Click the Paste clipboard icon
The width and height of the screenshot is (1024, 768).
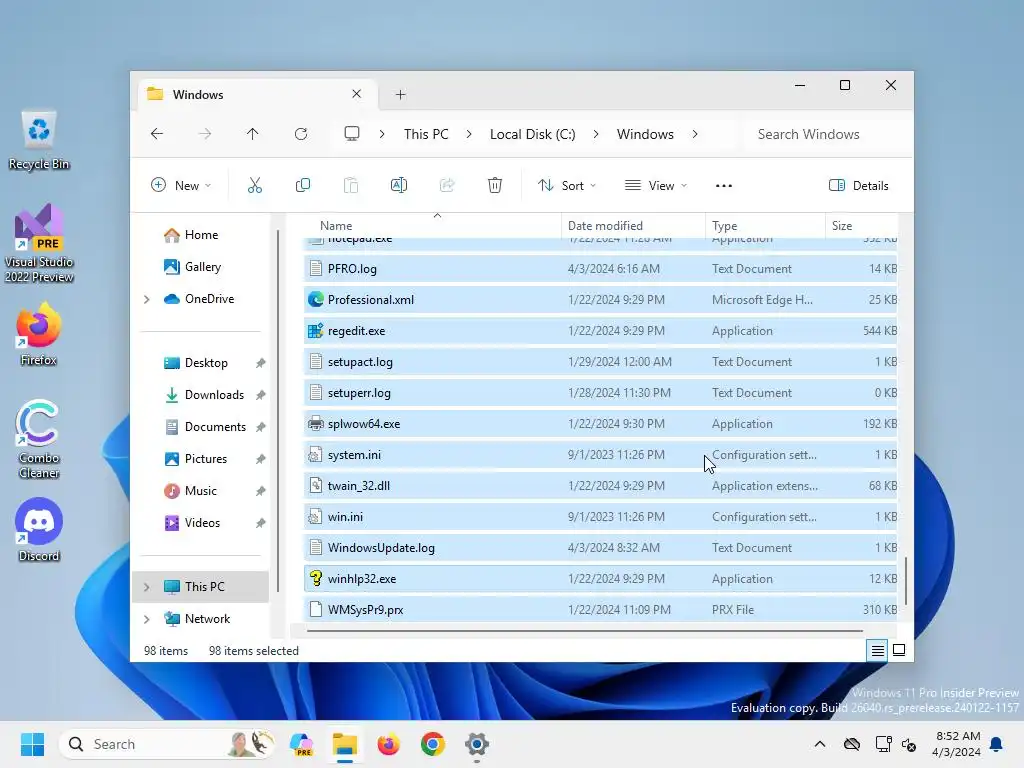pyautogui.click(x=351, y=185)
